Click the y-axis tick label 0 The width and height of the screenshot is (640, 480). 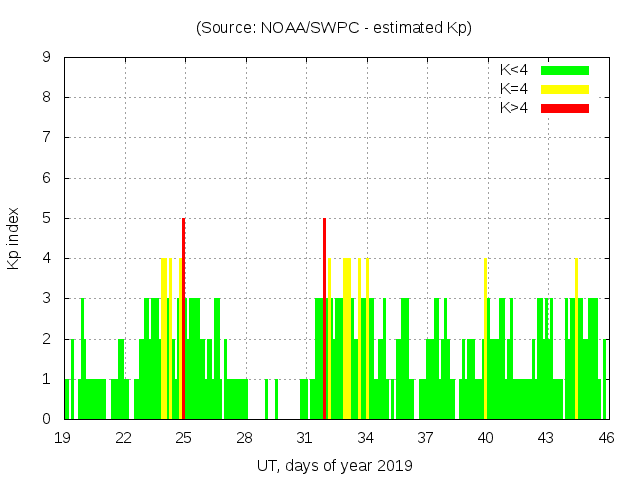[47, 419]
